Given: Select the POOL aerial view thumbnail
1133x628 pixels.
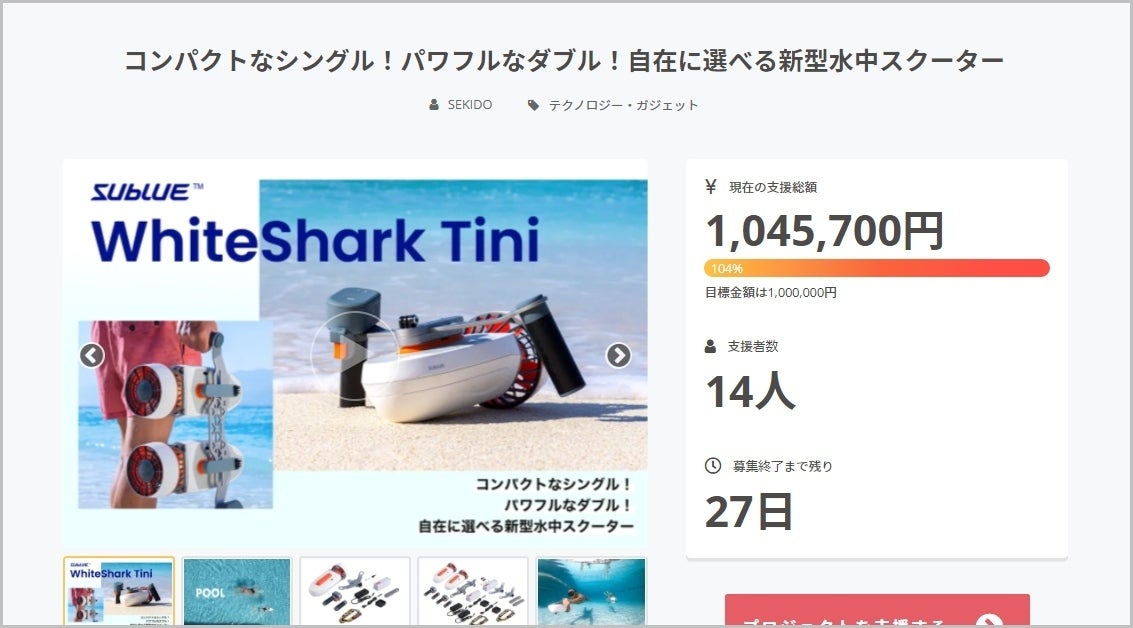Looking at the screenshot, I should point(237,591).
